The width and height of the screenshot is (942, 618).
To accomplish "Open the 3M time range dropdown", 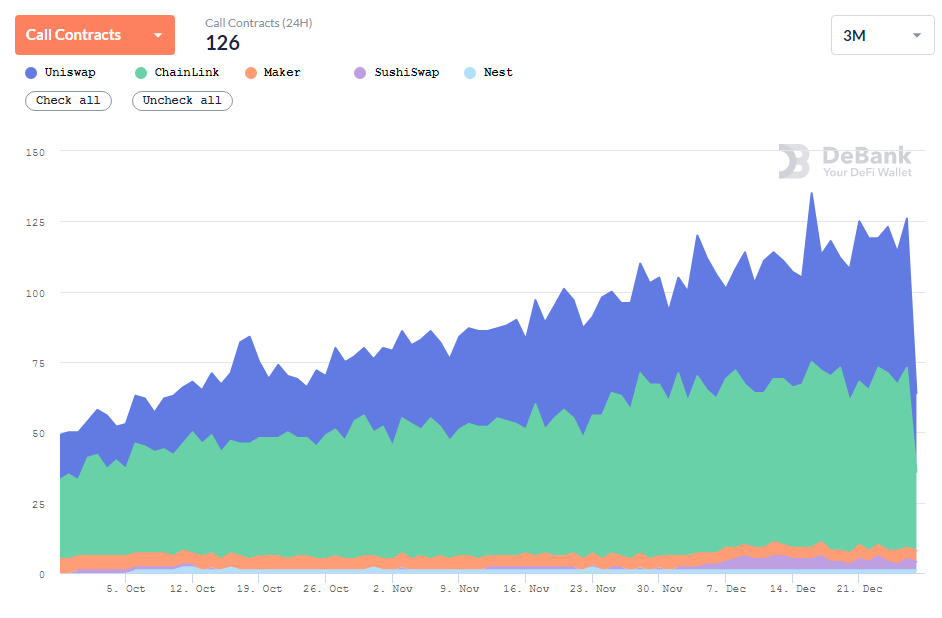I will coord(882,35).
